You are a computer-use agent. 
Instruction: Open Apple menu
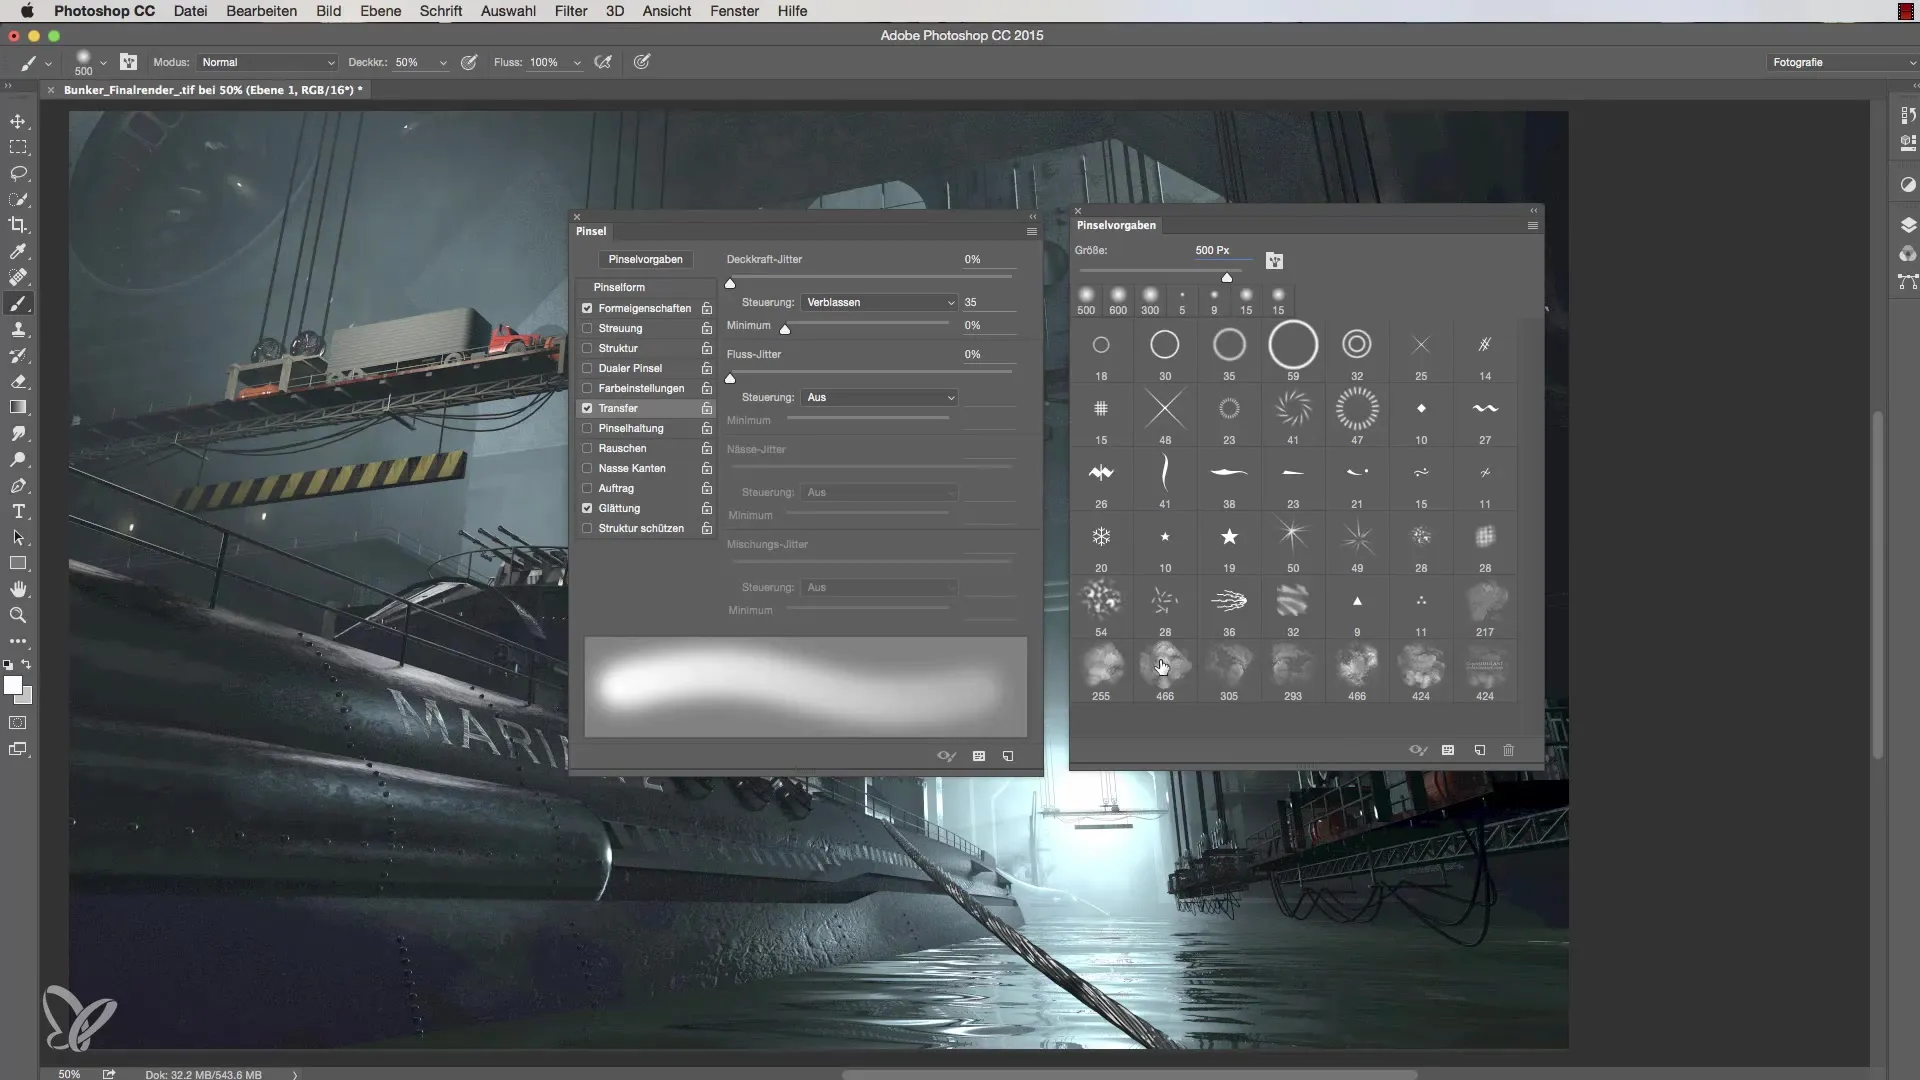pos(27,11)
